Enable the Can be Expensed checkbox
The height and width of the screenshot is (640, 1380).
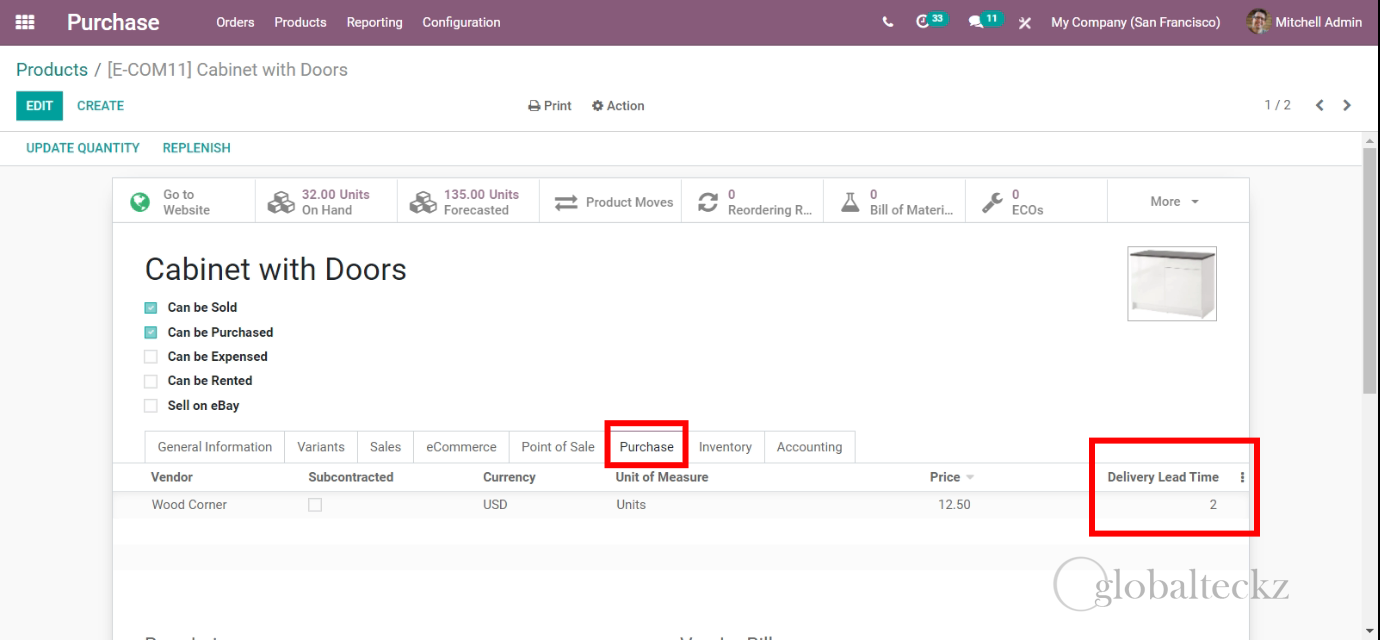[151, 357]
